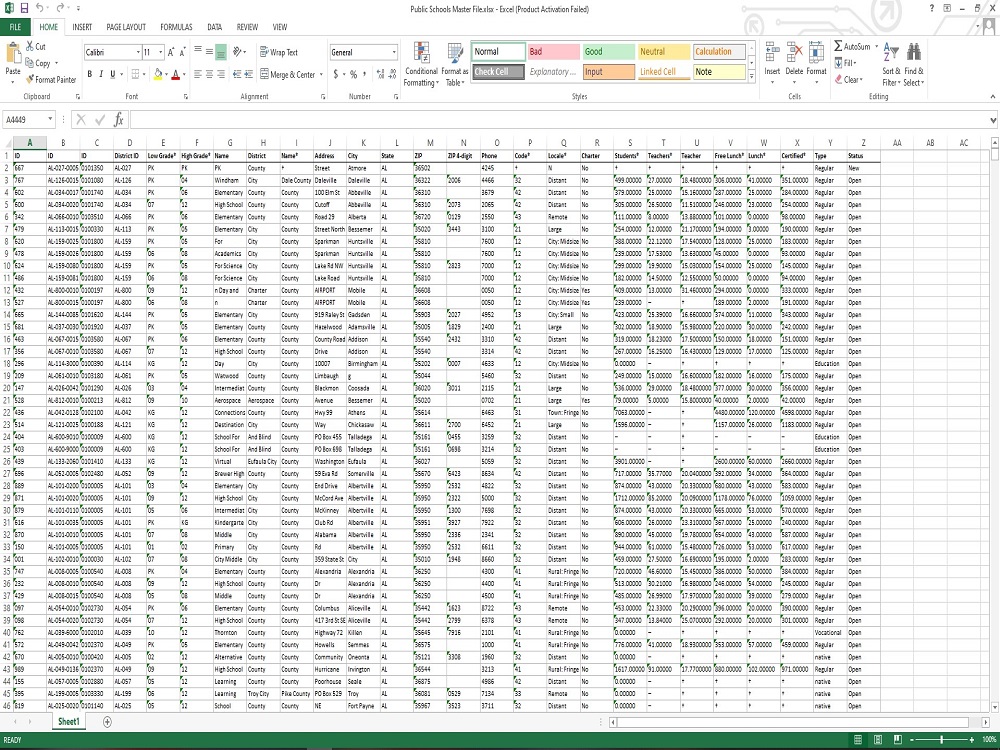Click the Increase Indent icon

point(248,75)
